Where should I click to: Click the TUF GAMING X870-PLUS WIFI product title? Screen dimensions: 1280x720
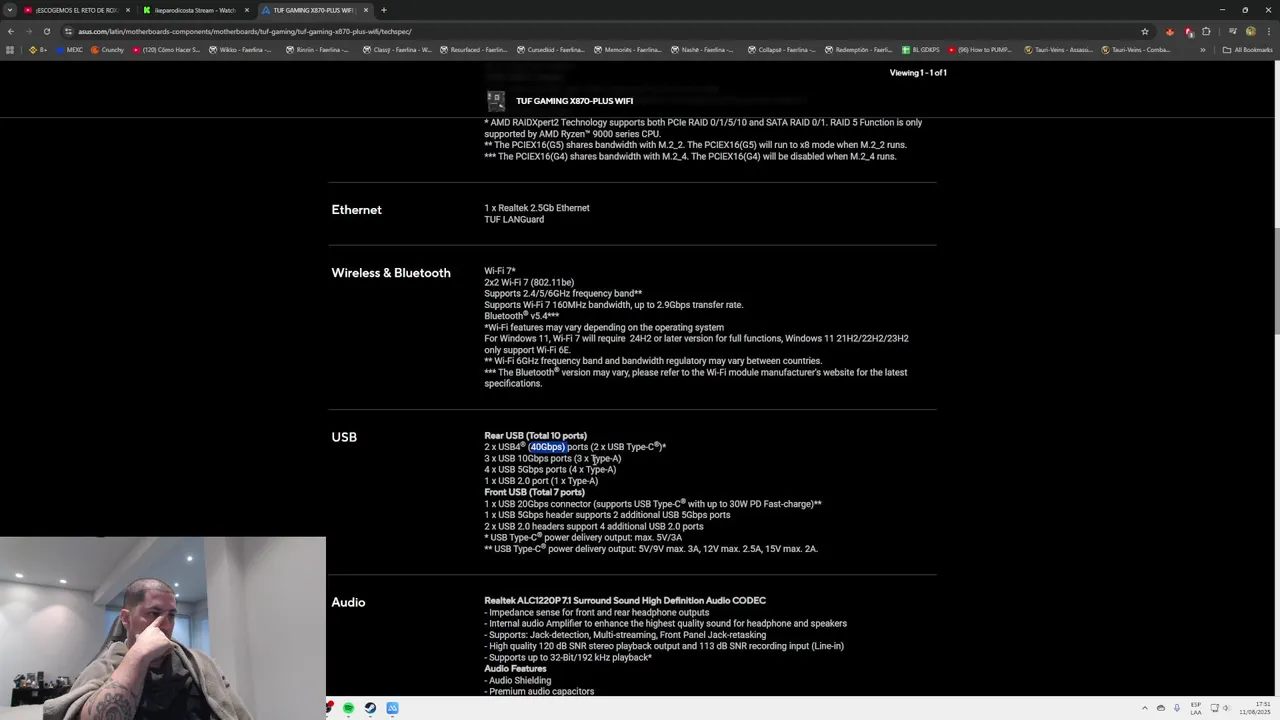[x=574, y=101]
